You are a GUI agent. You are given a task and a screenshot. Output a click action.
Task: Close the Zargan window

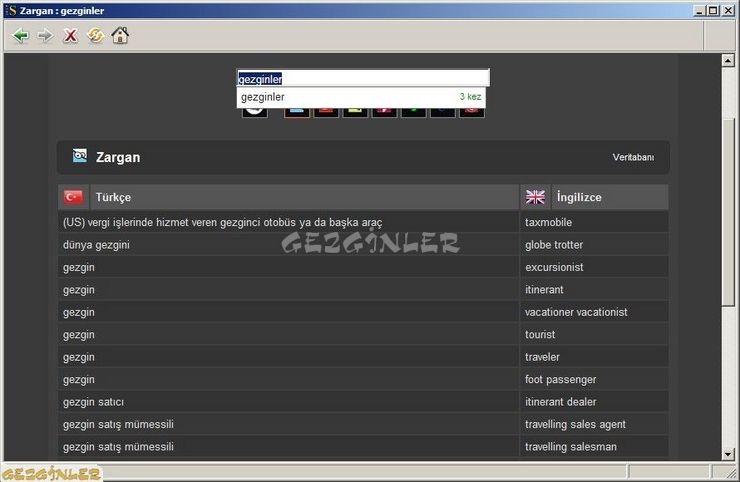point(728,10)
